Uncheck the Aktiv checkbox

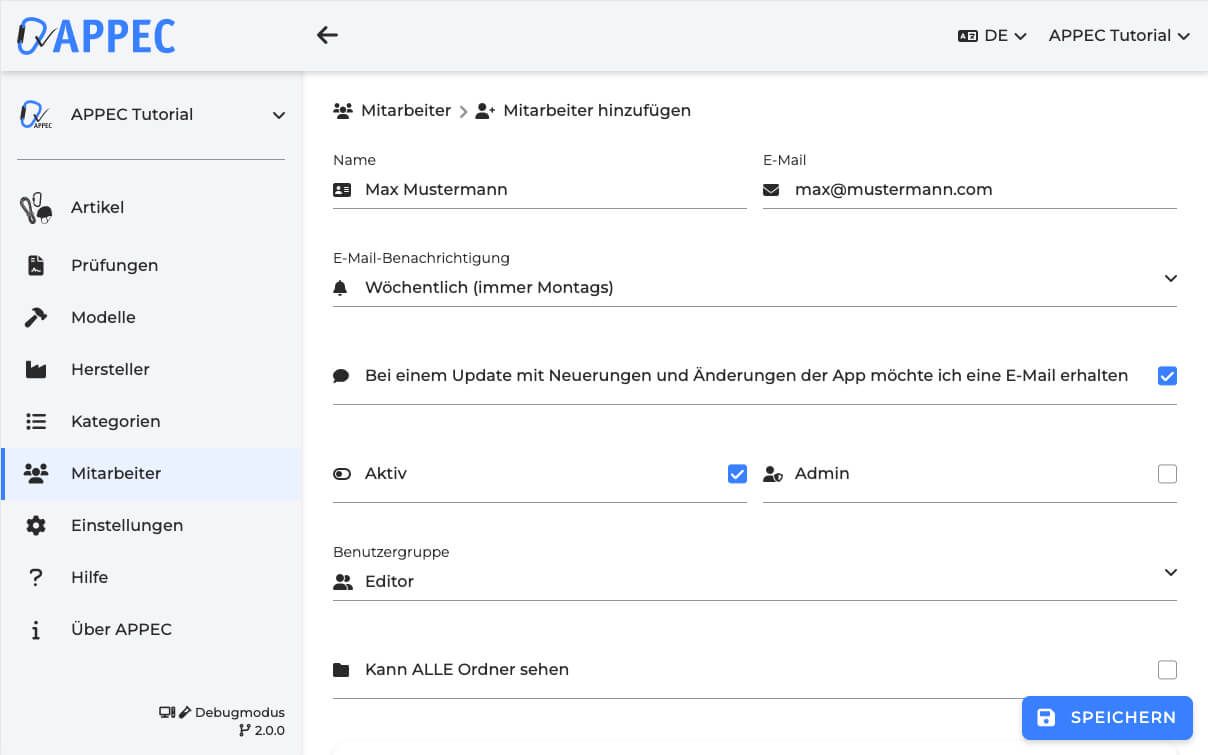737,474
